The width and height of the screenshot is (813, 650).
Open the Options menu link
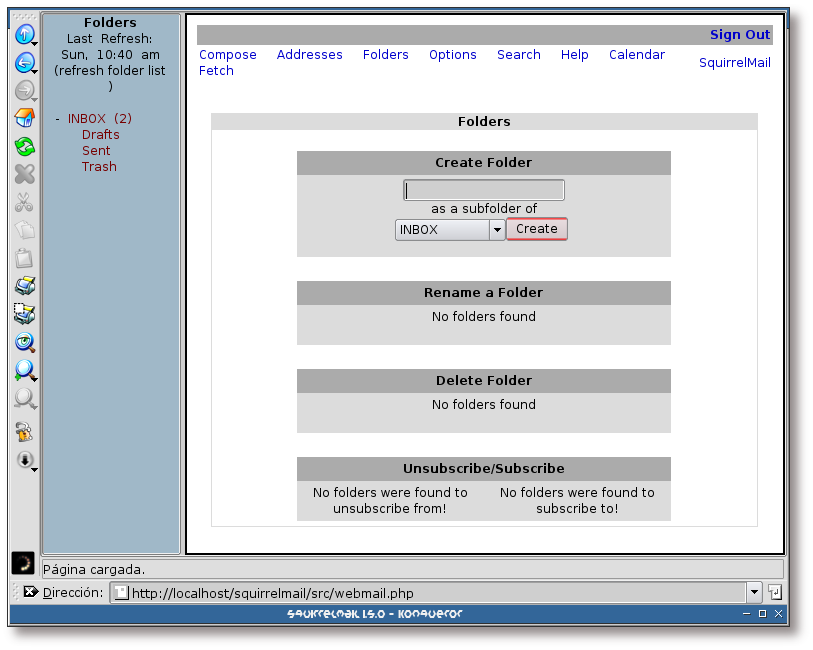452,55
